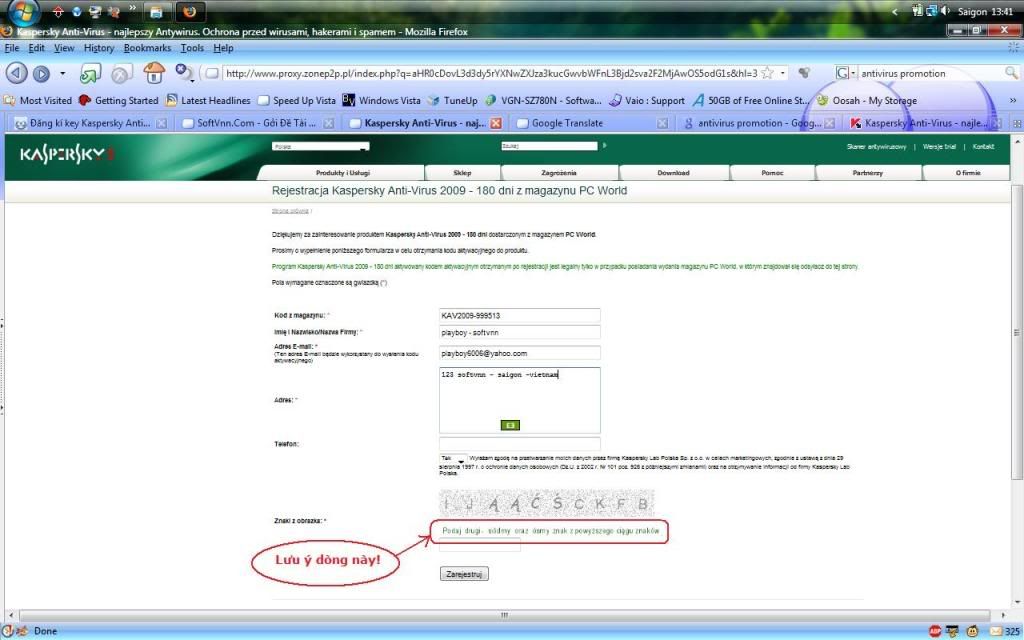Open the Most Visited bookmarks folder
The width and height of the screenshot is (1024, 640).
pos(38,101)
